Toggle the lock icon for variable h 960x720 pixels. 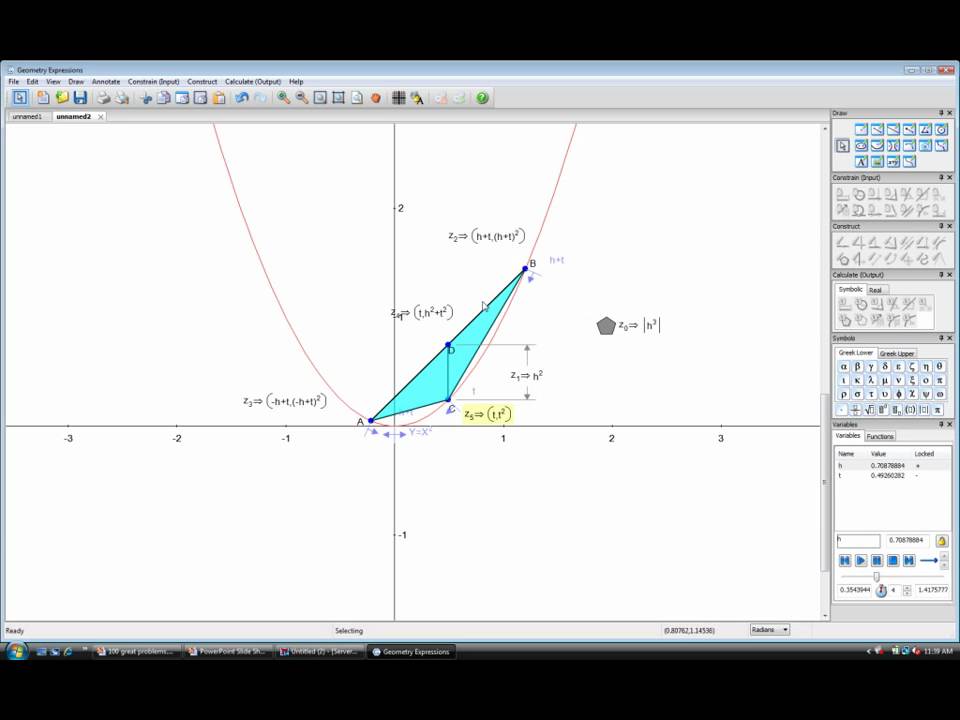click(x=942, y=541)
